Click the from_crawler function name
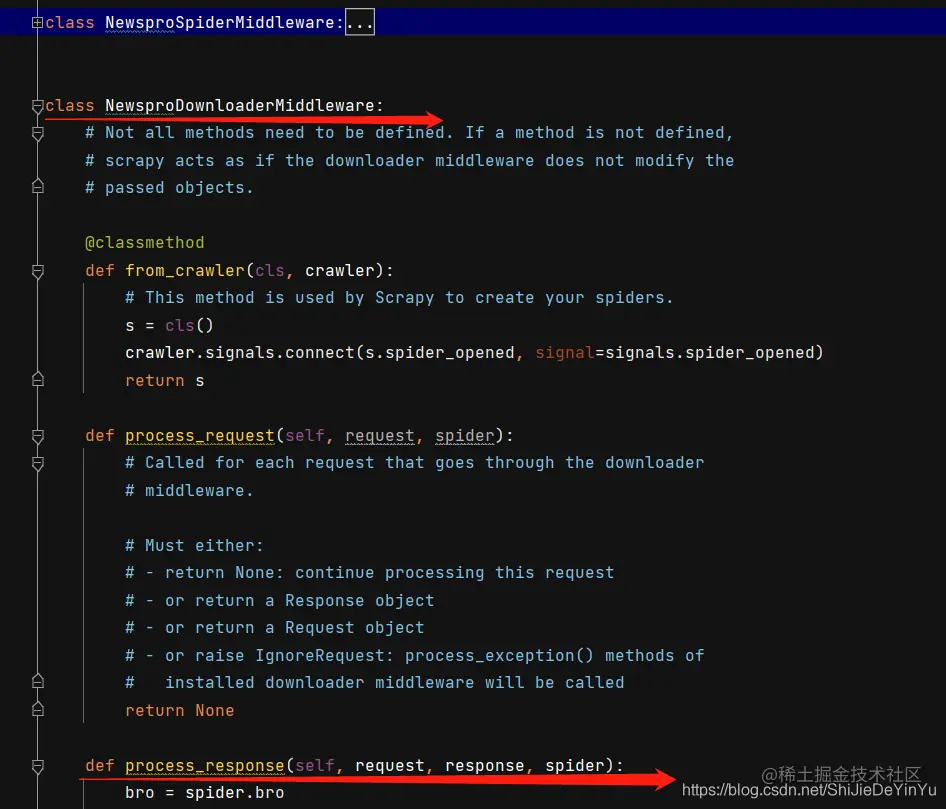 [x=185, y=270]
